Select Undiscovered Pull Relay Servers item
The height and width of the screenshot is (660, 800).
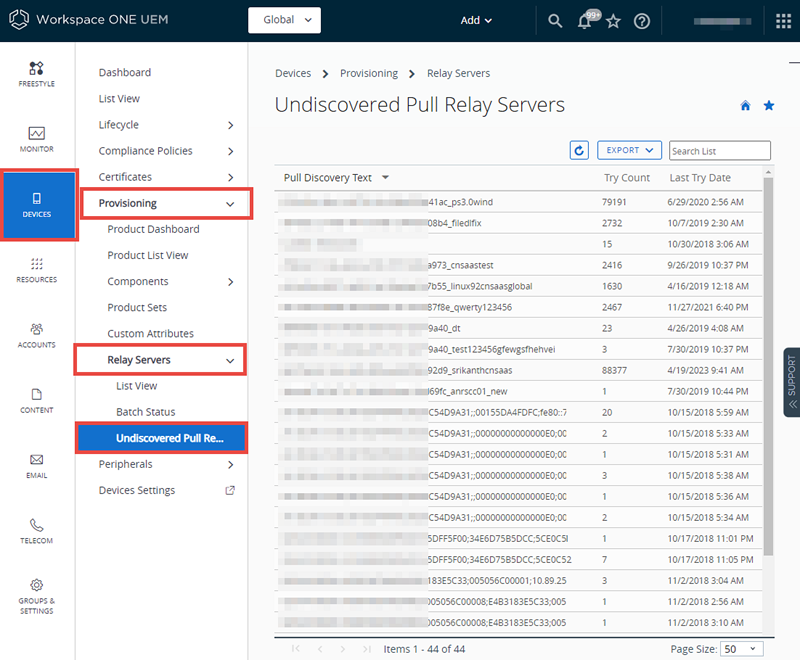point(161,438)
